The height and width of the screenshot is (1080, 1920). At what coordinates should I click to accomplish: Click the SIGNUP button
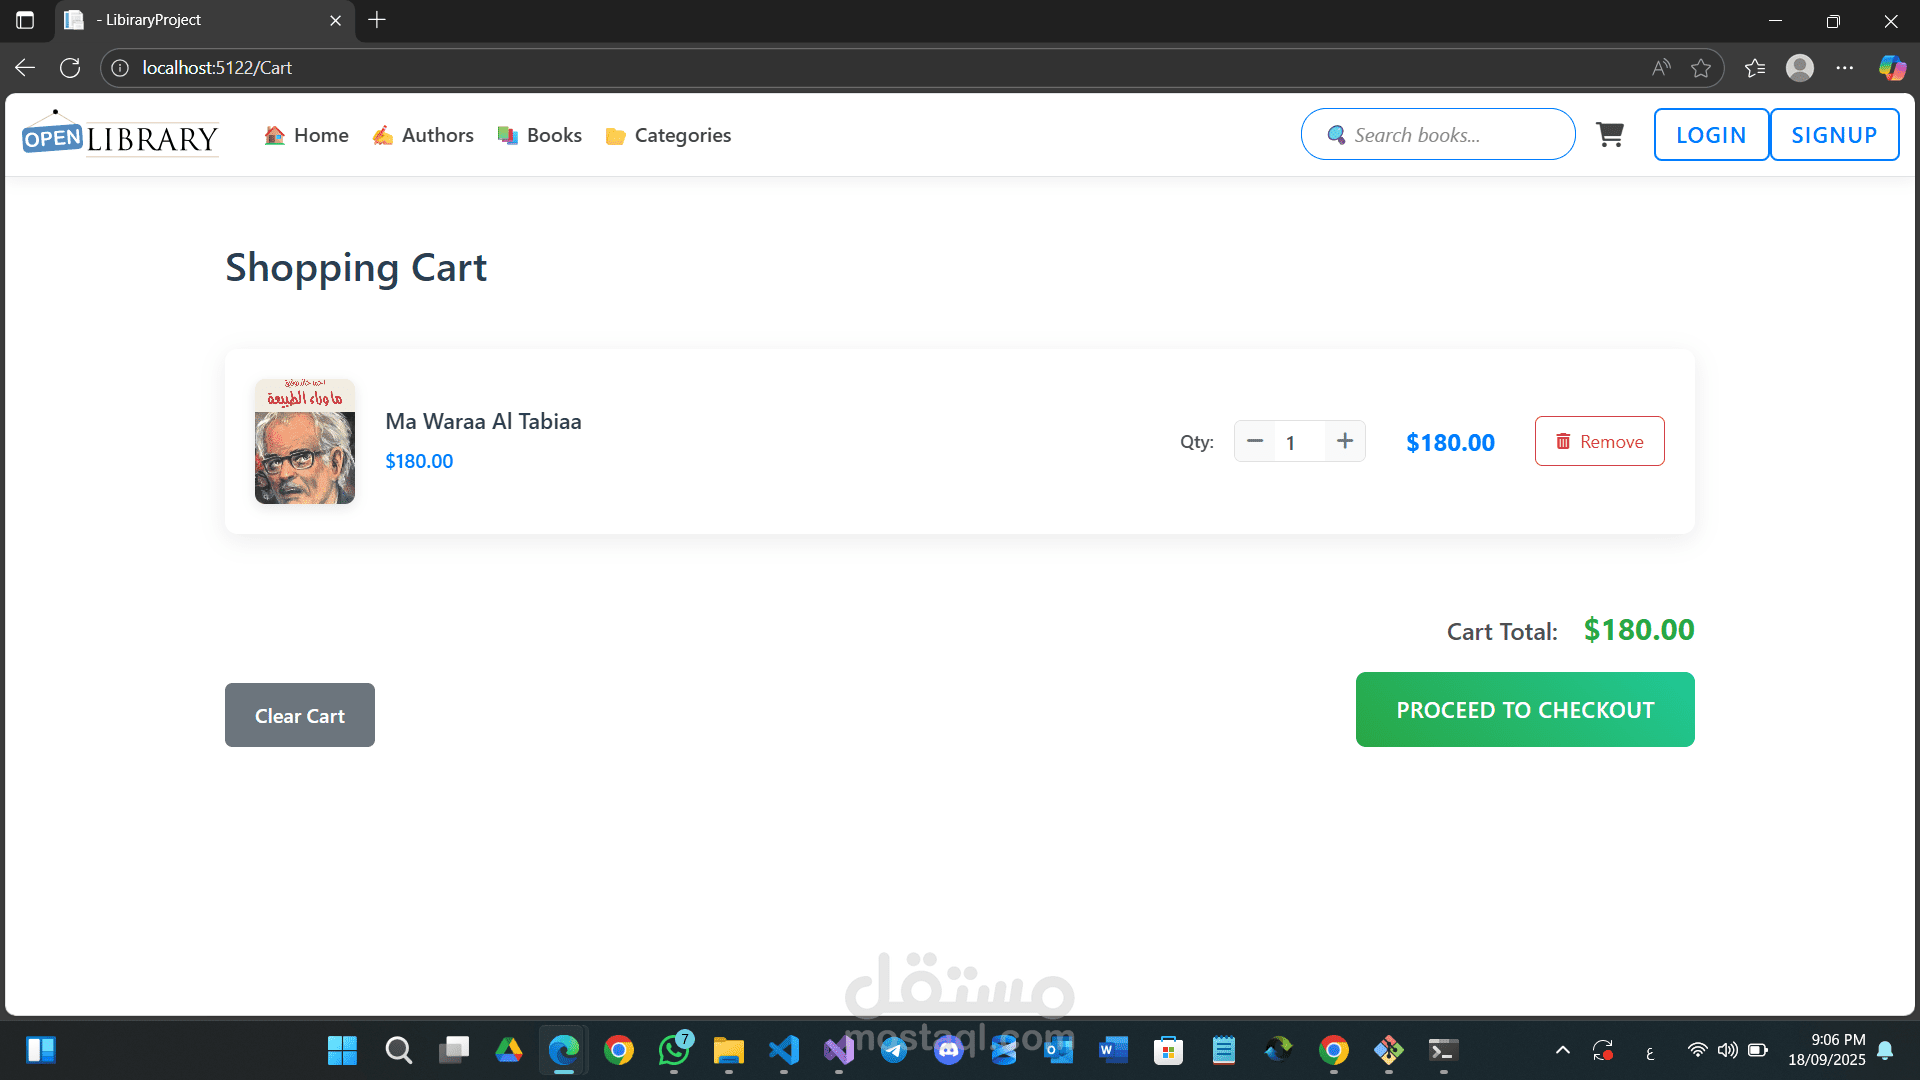(1834, 134)
